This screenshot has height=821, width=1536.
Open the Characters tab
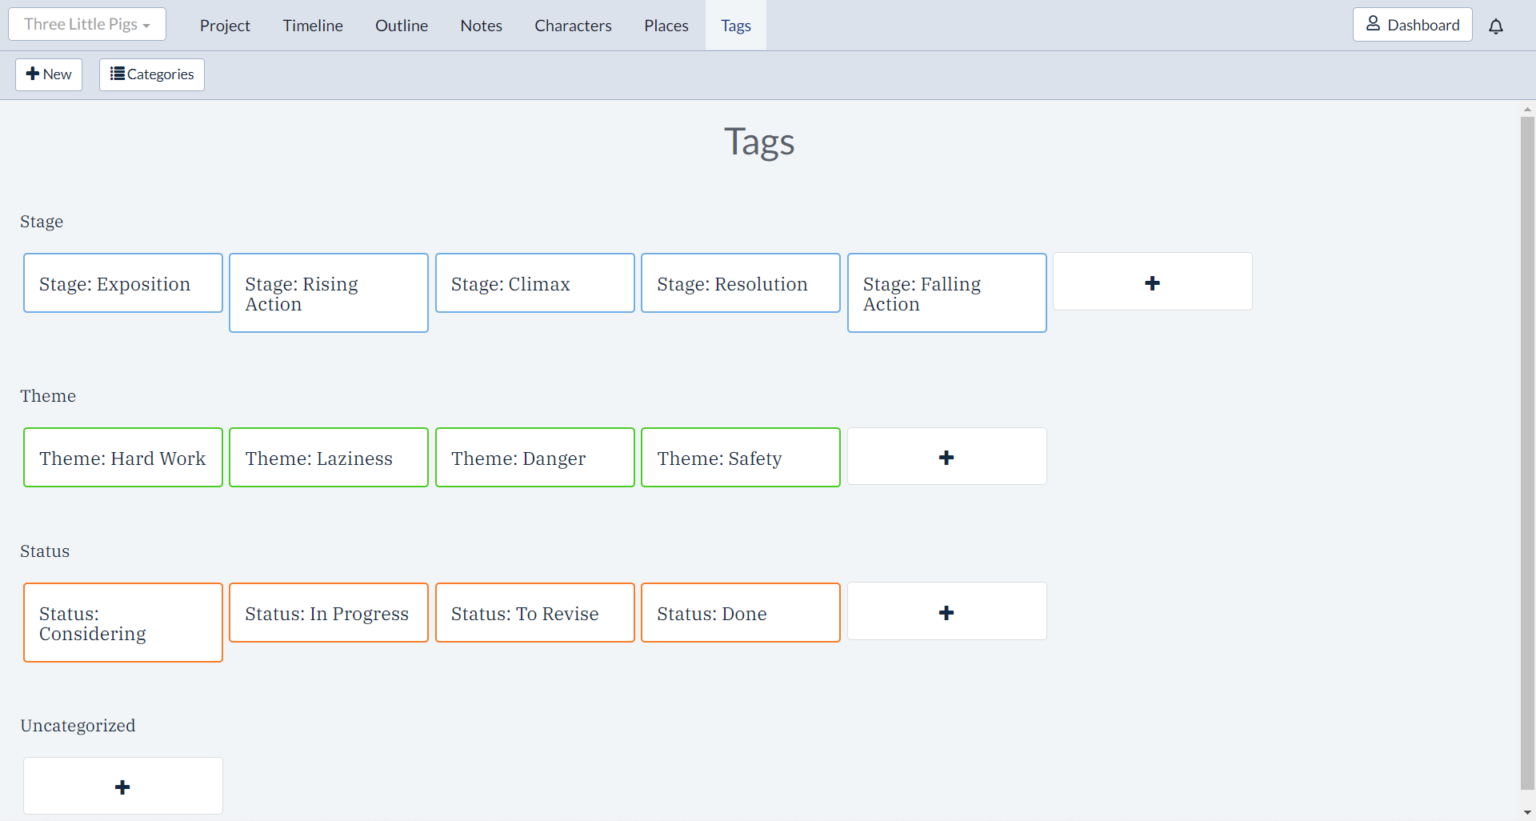coord(573,26)
